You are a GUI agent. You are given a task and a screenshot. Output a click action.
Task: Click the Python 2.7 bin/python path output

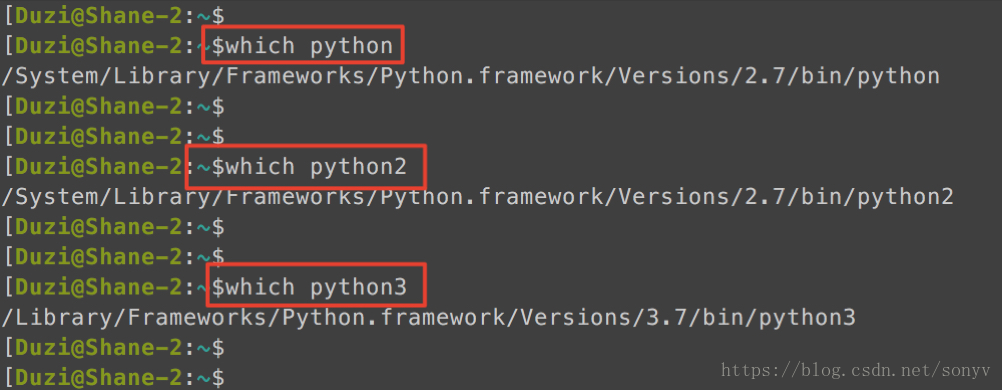470,76
